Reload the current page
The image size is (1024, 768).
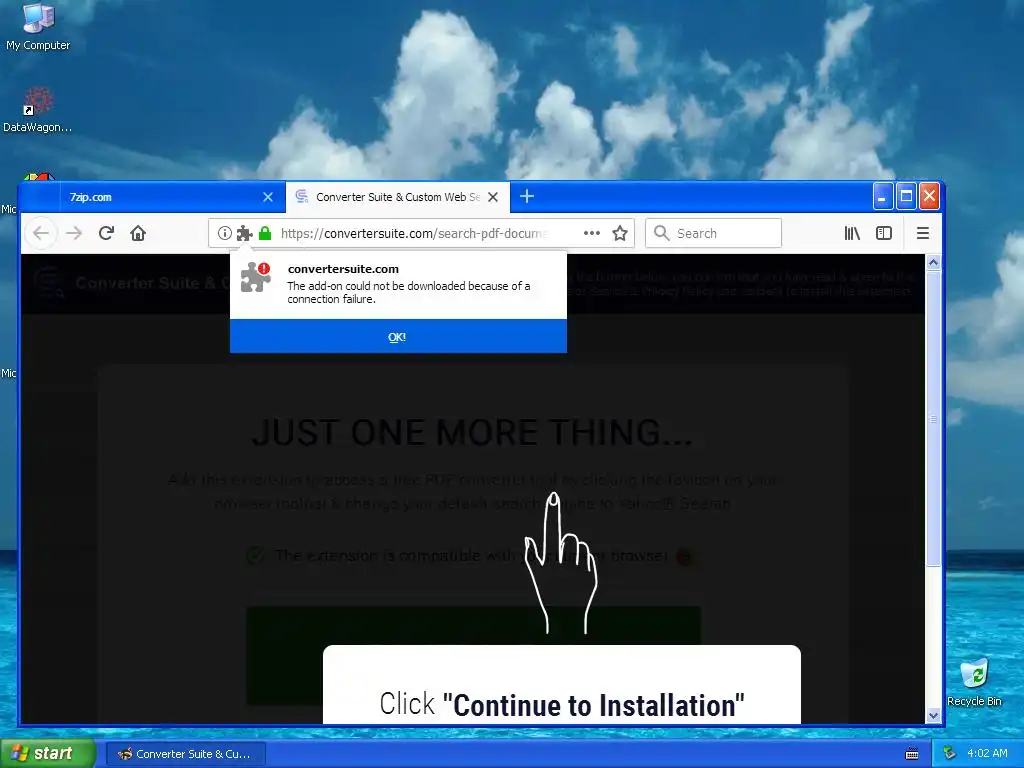click(x=106, y=233)
